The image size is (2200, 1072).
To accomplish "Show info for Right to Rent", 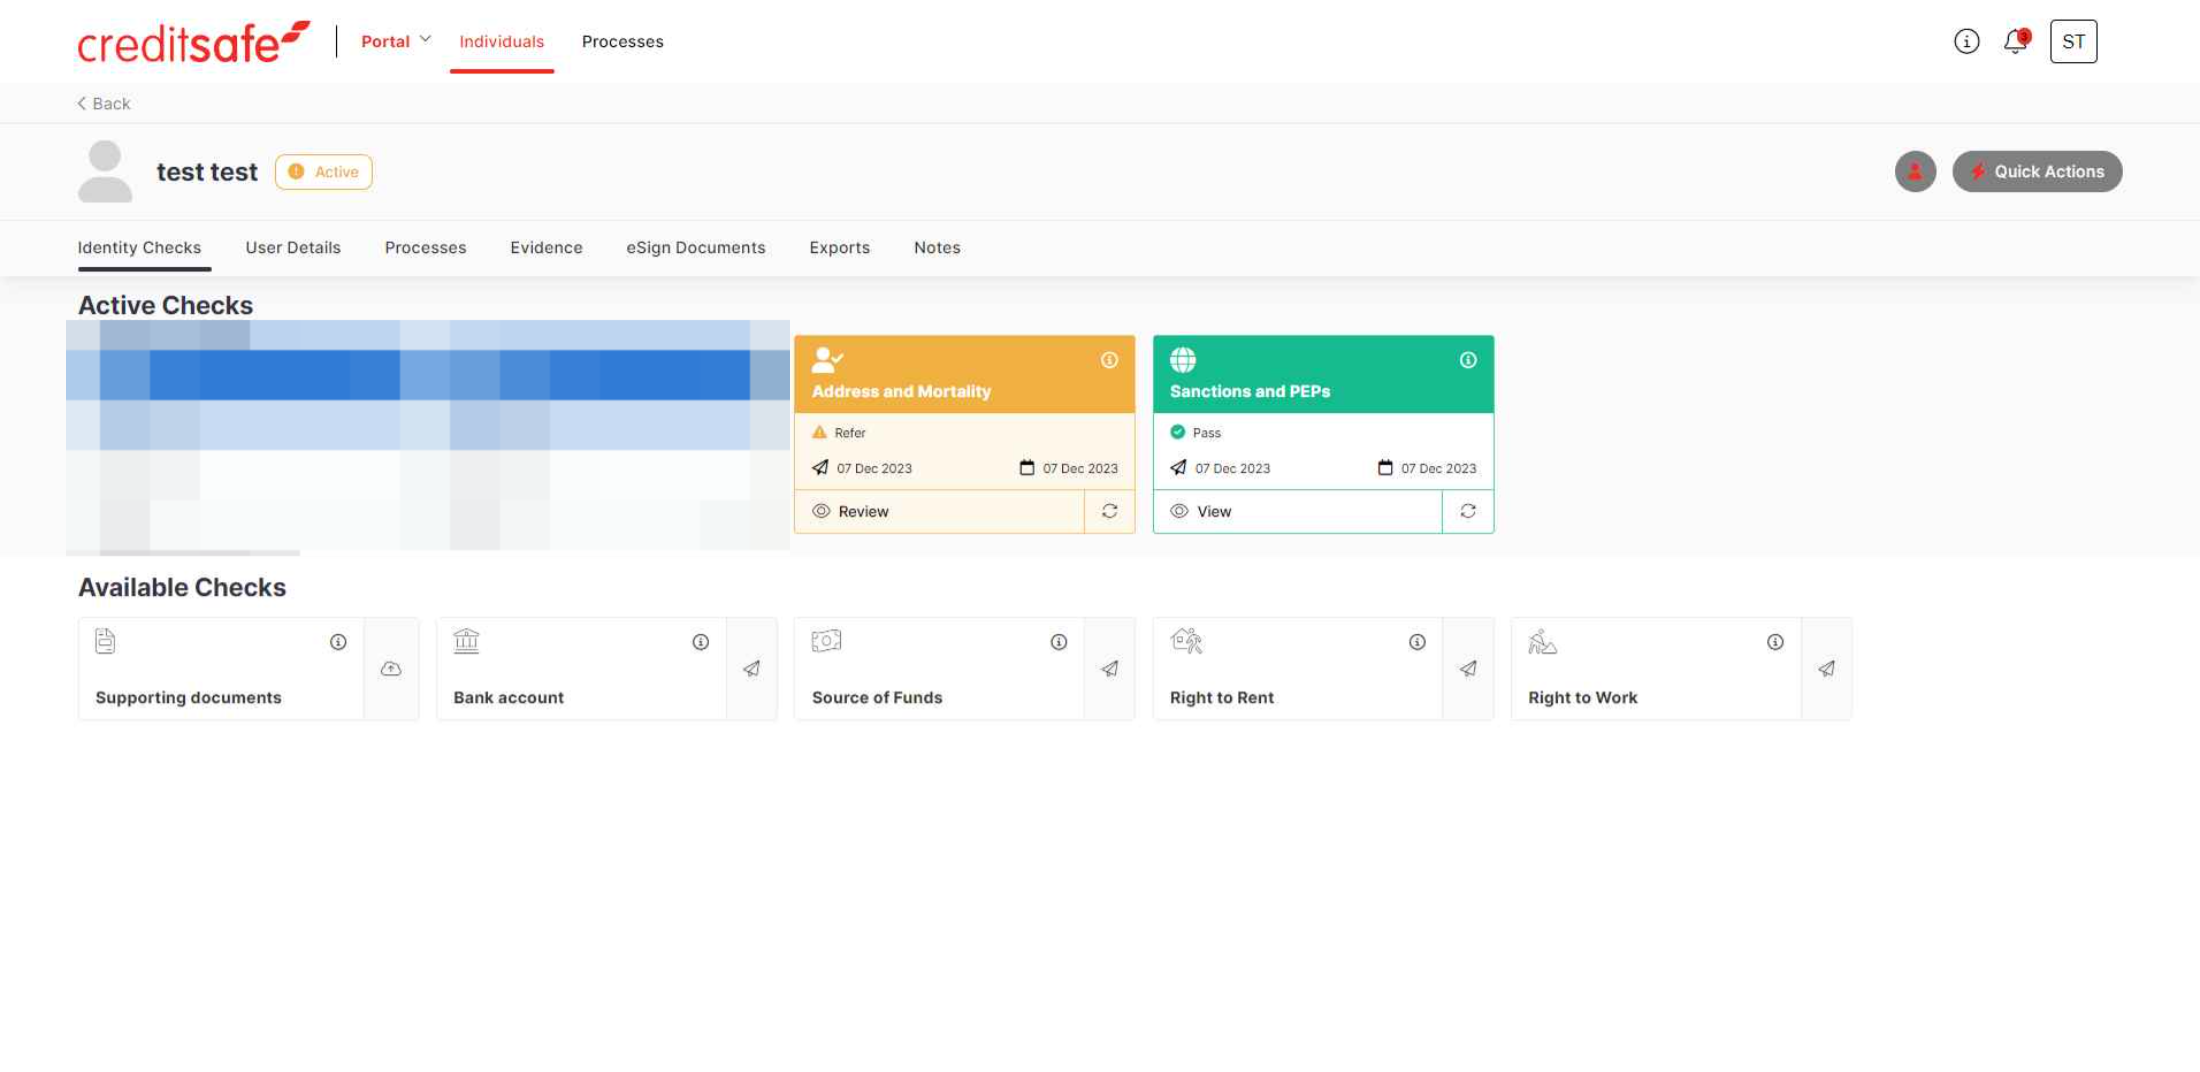I will (1417, 642).
